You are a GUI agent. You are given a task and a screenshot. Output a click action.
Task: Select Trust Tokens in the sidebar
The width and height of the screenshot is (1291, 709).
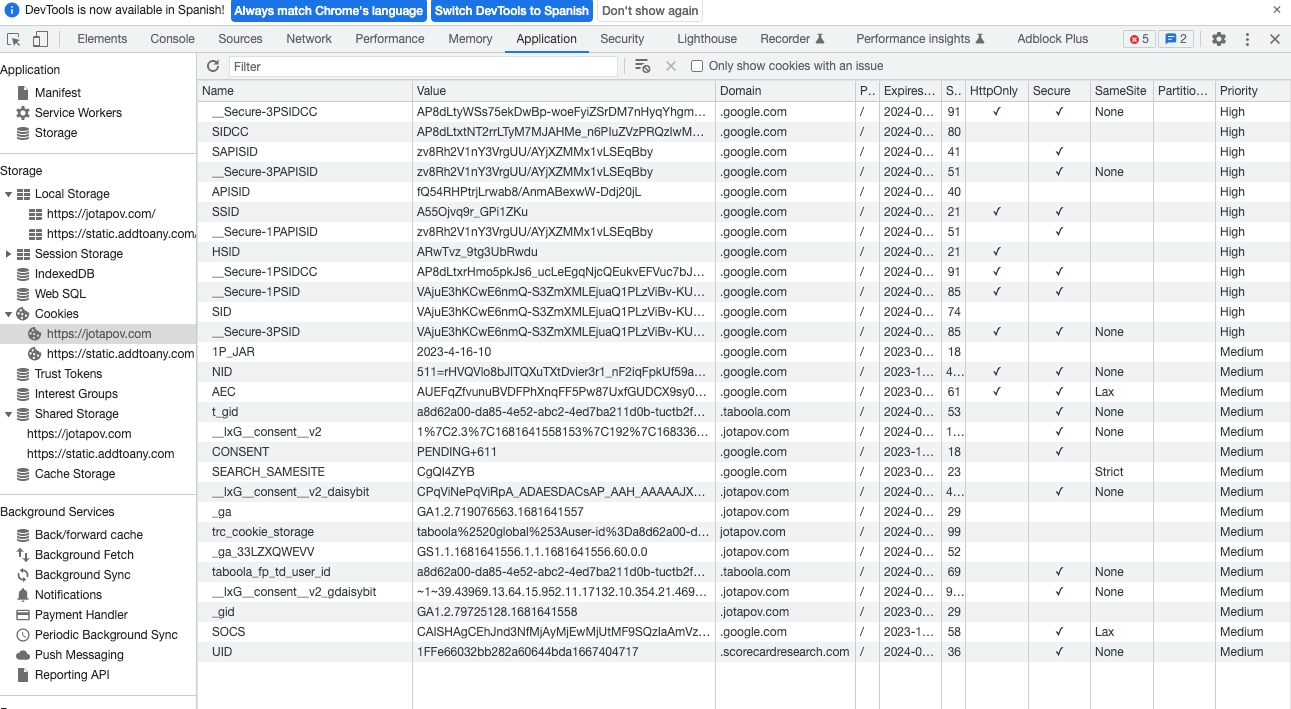point(68,374)
